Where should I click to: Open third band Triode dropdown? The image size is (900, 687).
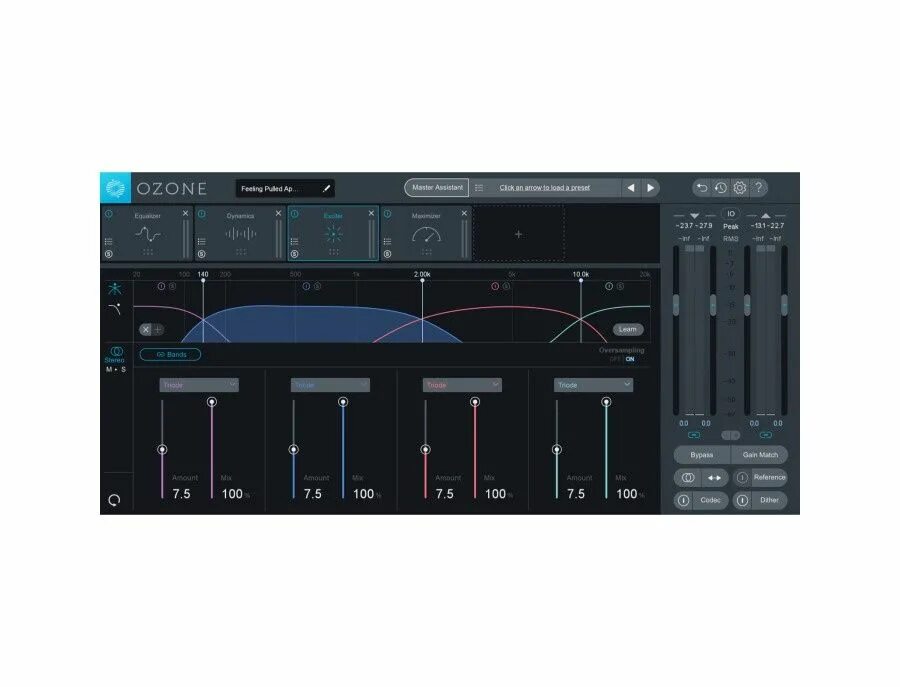(462, 385)
